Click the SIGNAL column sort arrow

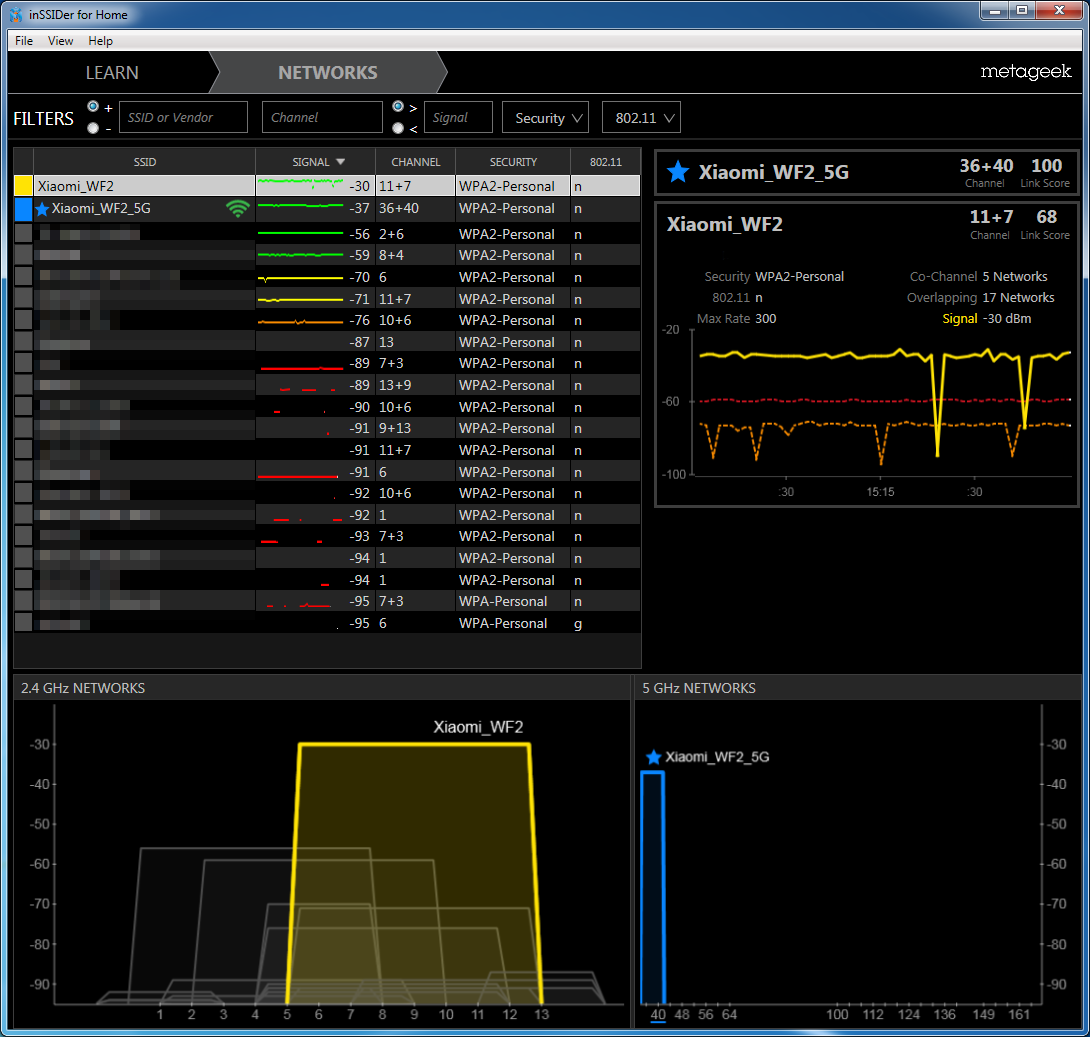point(341,162)
